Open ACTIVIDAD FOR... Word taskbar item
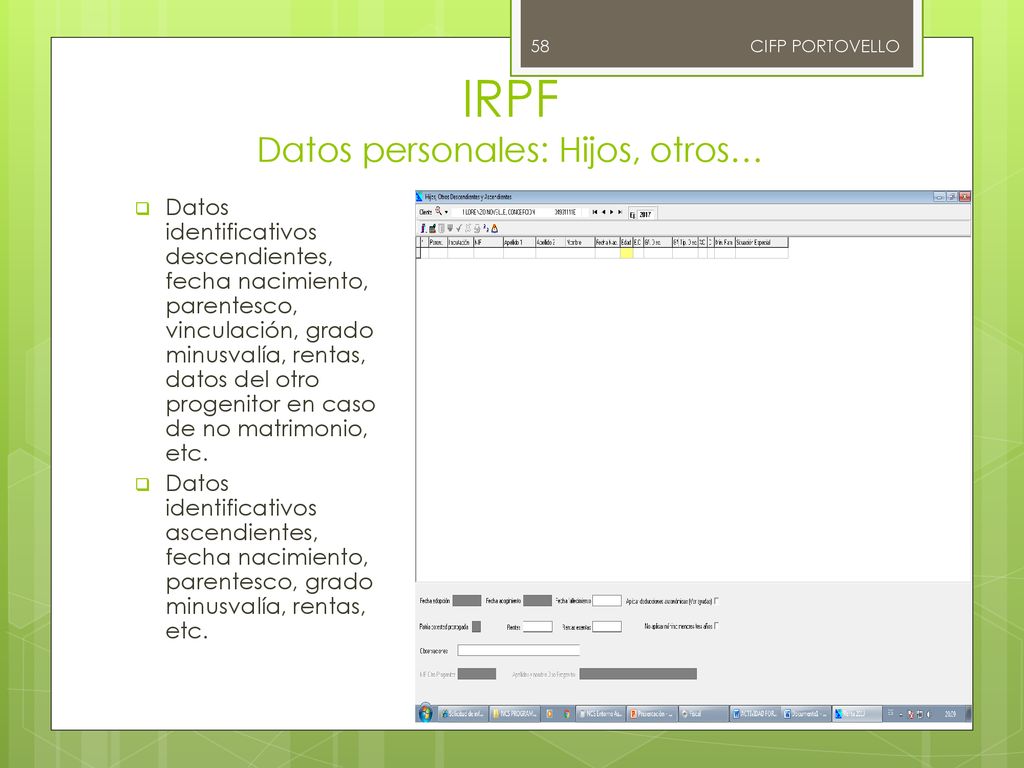 [x=755, y=714]
